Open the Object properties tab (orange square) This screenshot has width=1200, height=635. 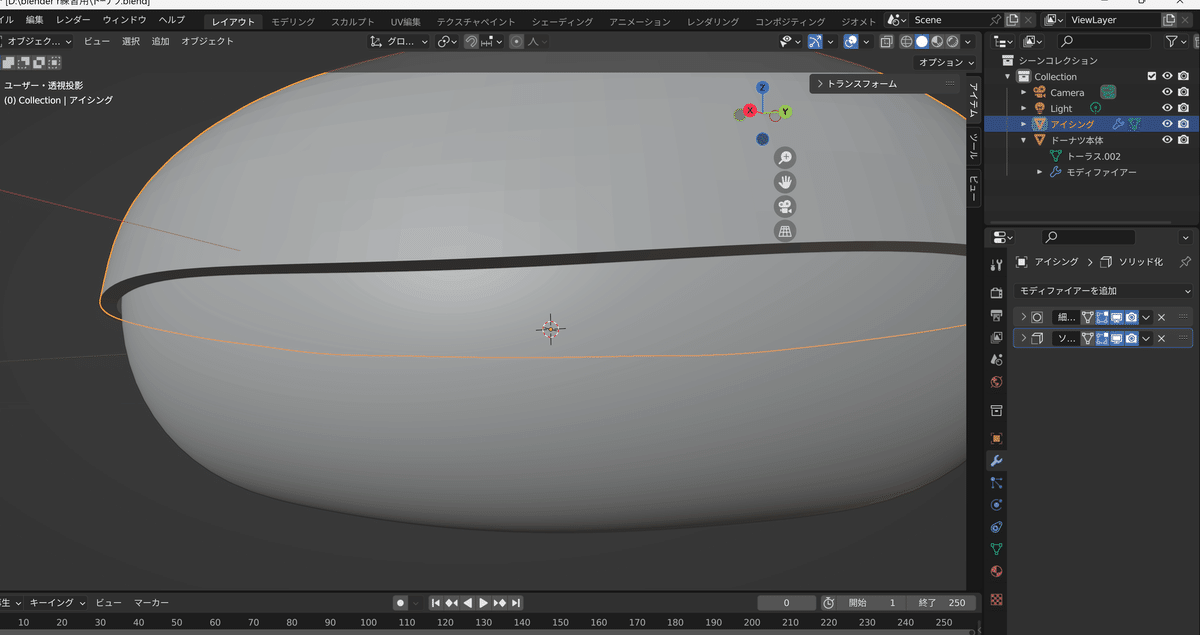point(996,439)
